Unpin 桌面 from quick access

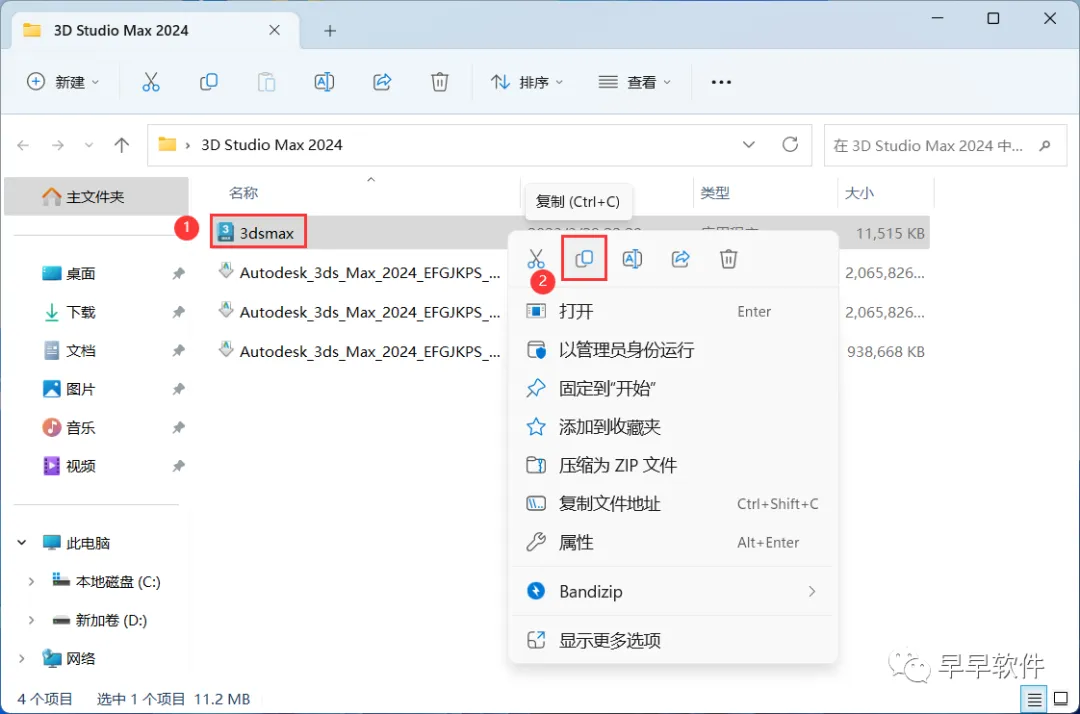pyautogui.click(x=178, y=273)
